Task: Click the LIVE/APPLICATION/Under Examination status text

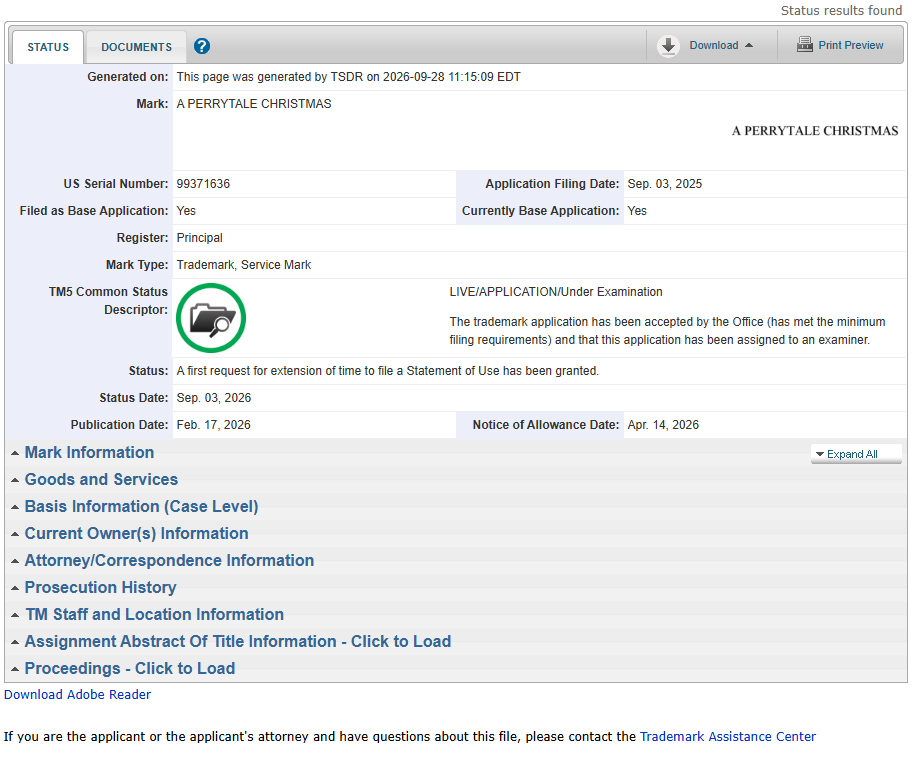Action: click(555, 291)
